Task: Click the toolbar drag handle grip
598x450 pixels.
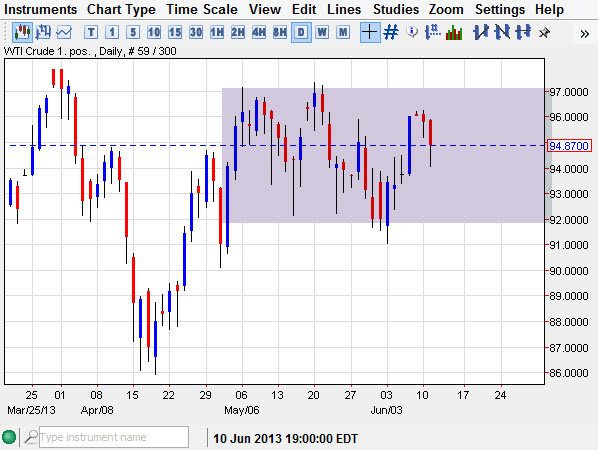Action: pyautogui.click(x=5, y=32)
